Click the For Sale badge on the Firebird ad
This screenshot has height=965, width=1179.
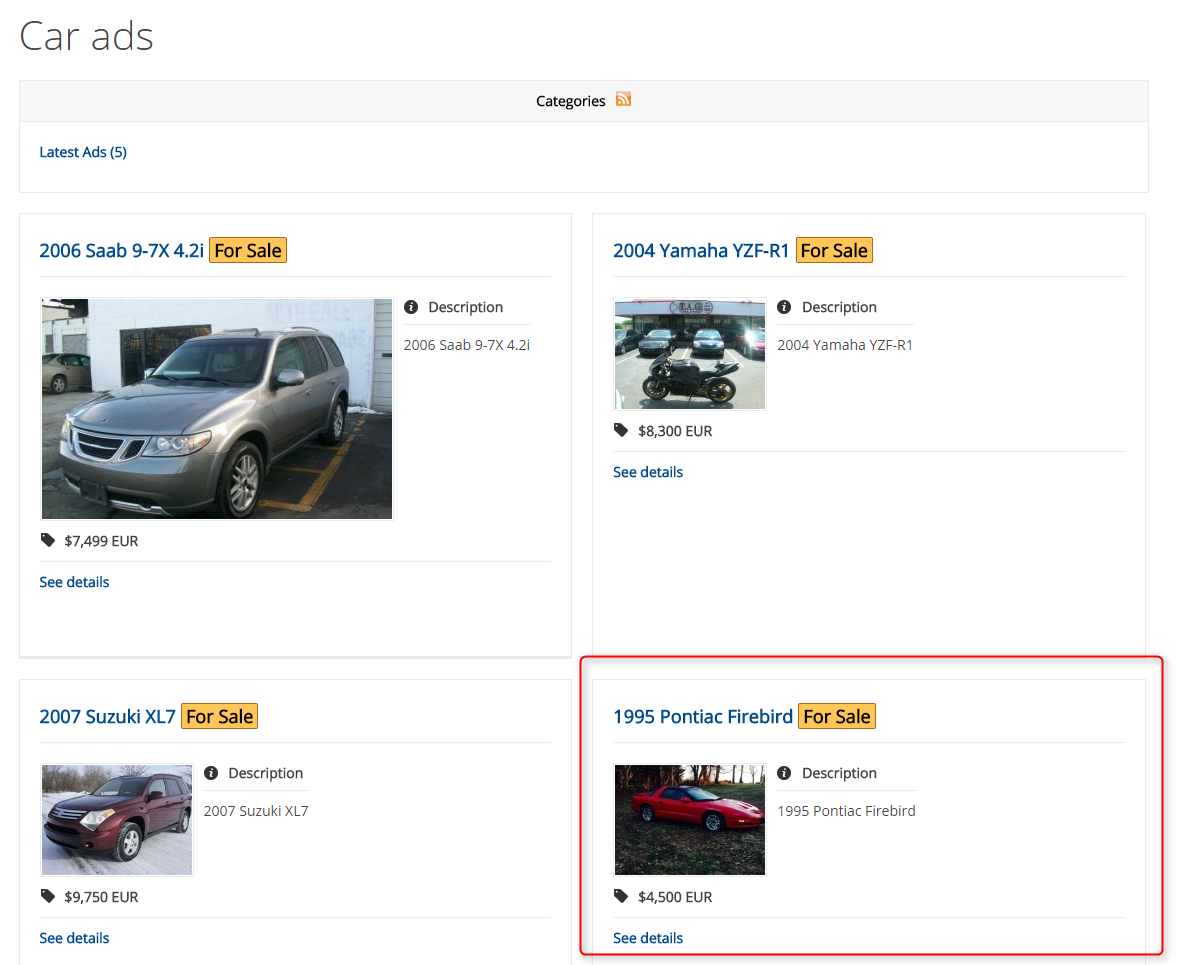click(x=837, y=716)
